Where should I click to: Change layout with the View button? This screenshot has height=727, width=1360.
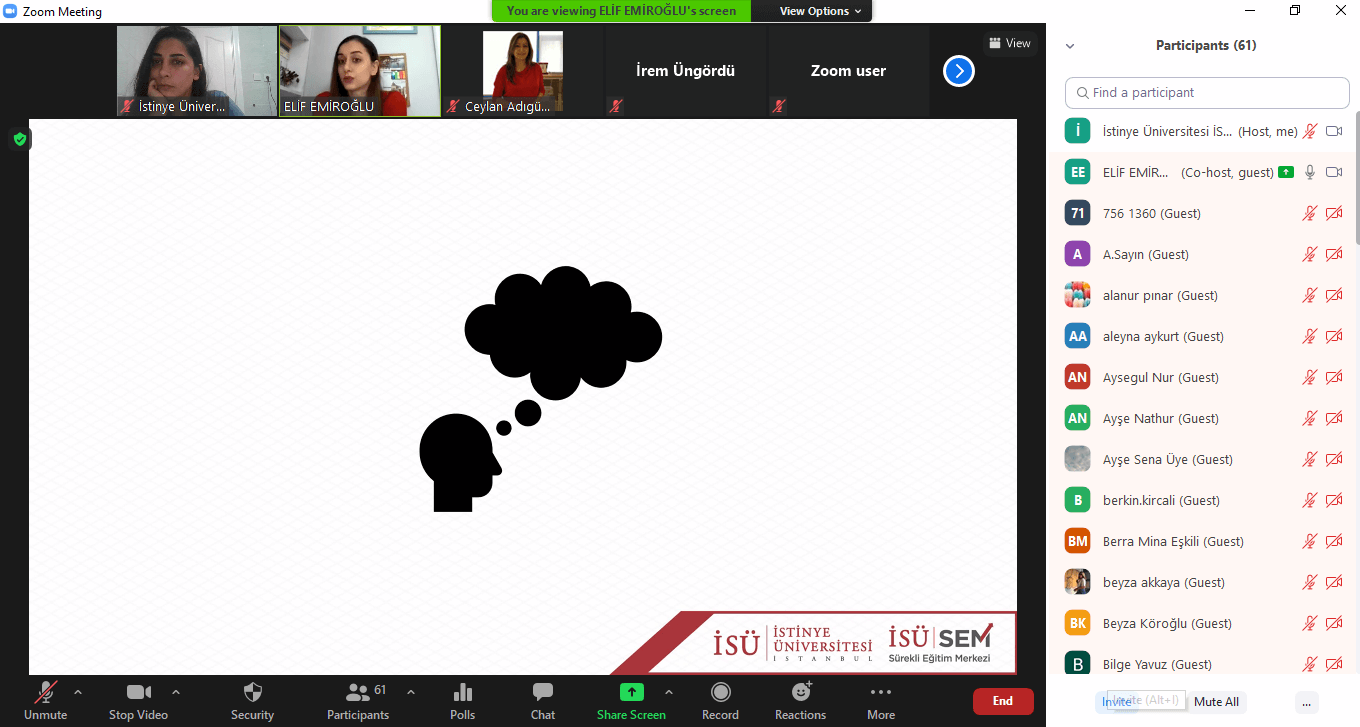[x=1009, y=43]
